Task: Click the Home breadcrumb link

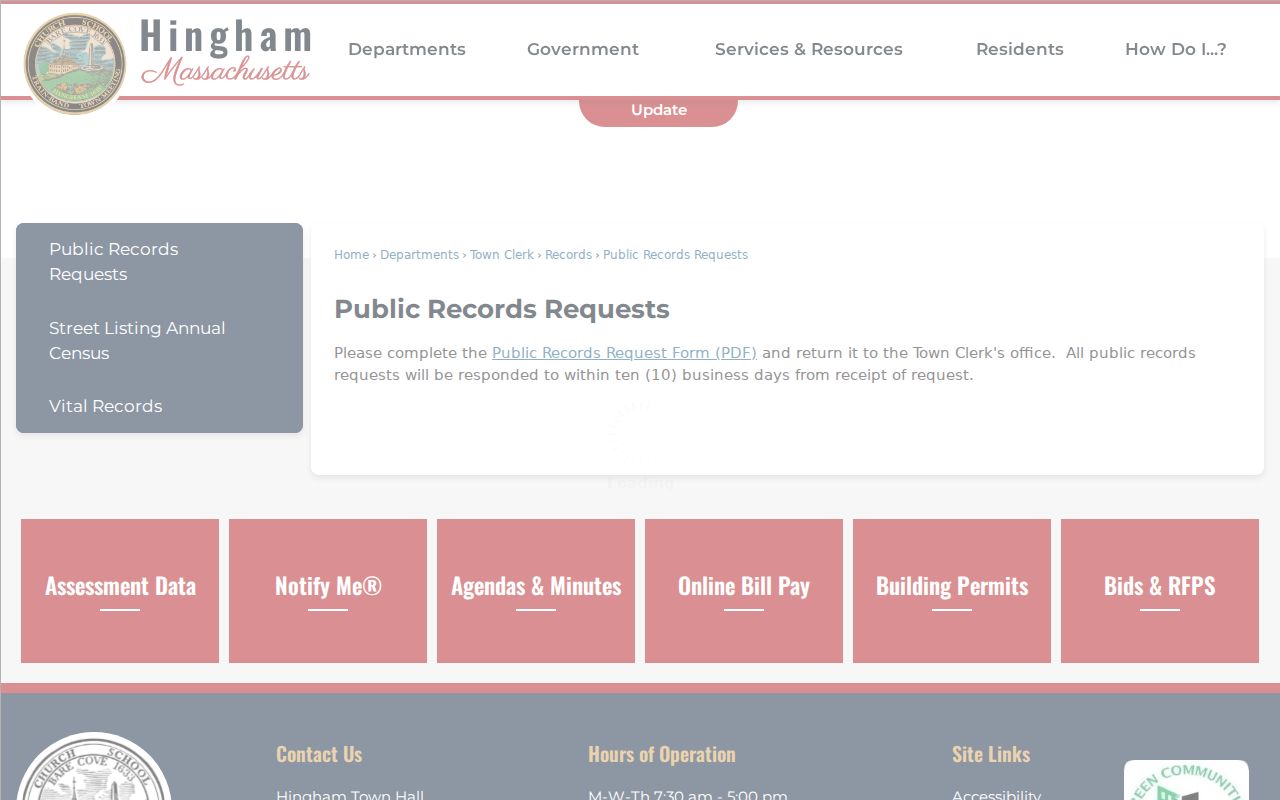Action: [x=352, y=255]
